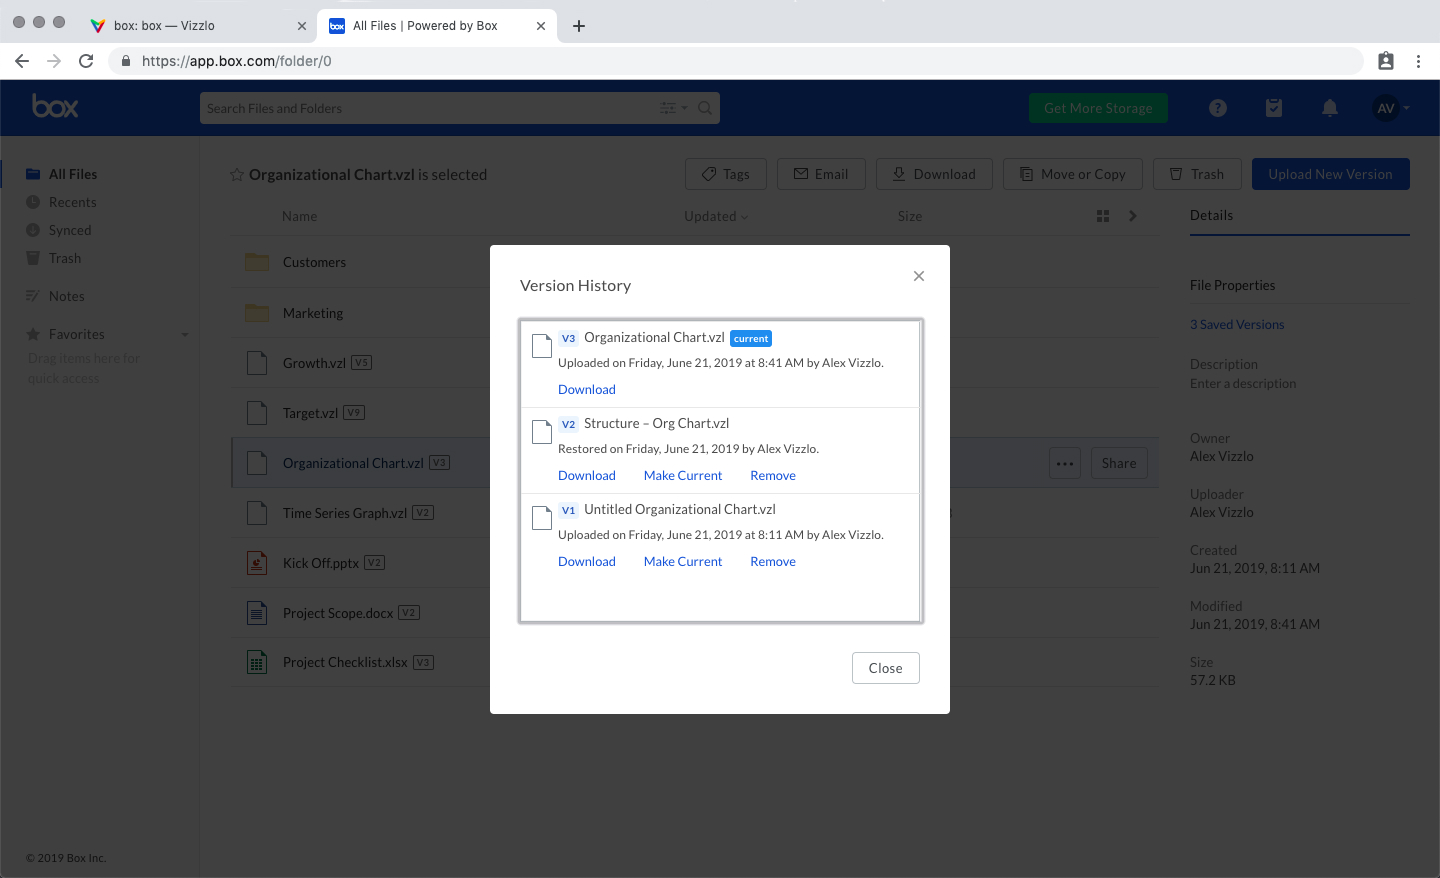Image resolution: width=1440 pixels, height=878 pixels.
Task: Click Get More Storage button
Action: [x=1098, y=108]
